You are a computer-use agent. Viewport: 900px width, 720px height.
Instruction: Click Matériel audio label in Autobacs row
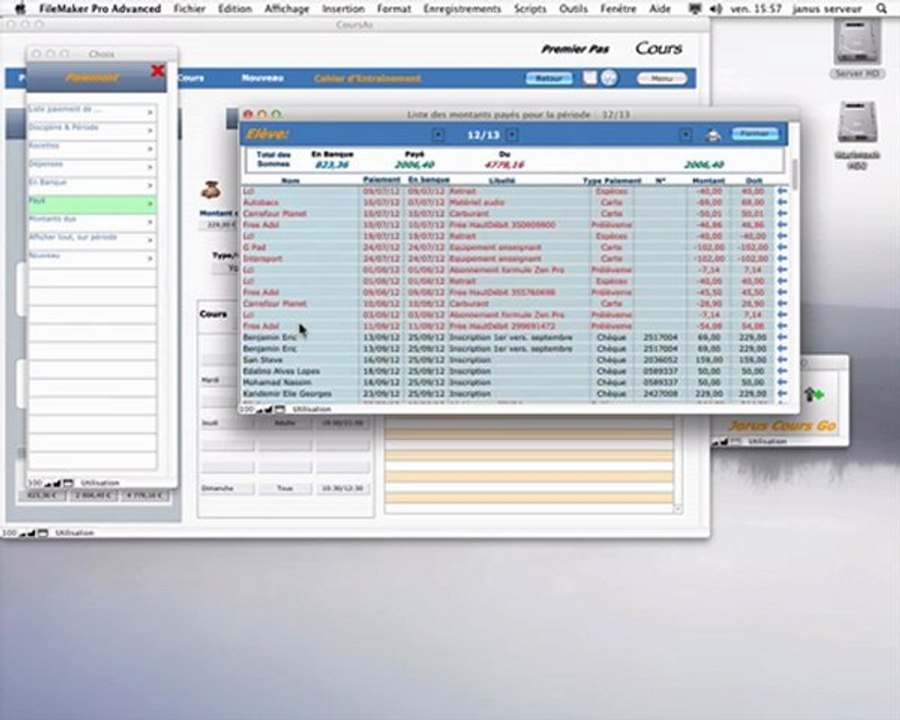476,202
